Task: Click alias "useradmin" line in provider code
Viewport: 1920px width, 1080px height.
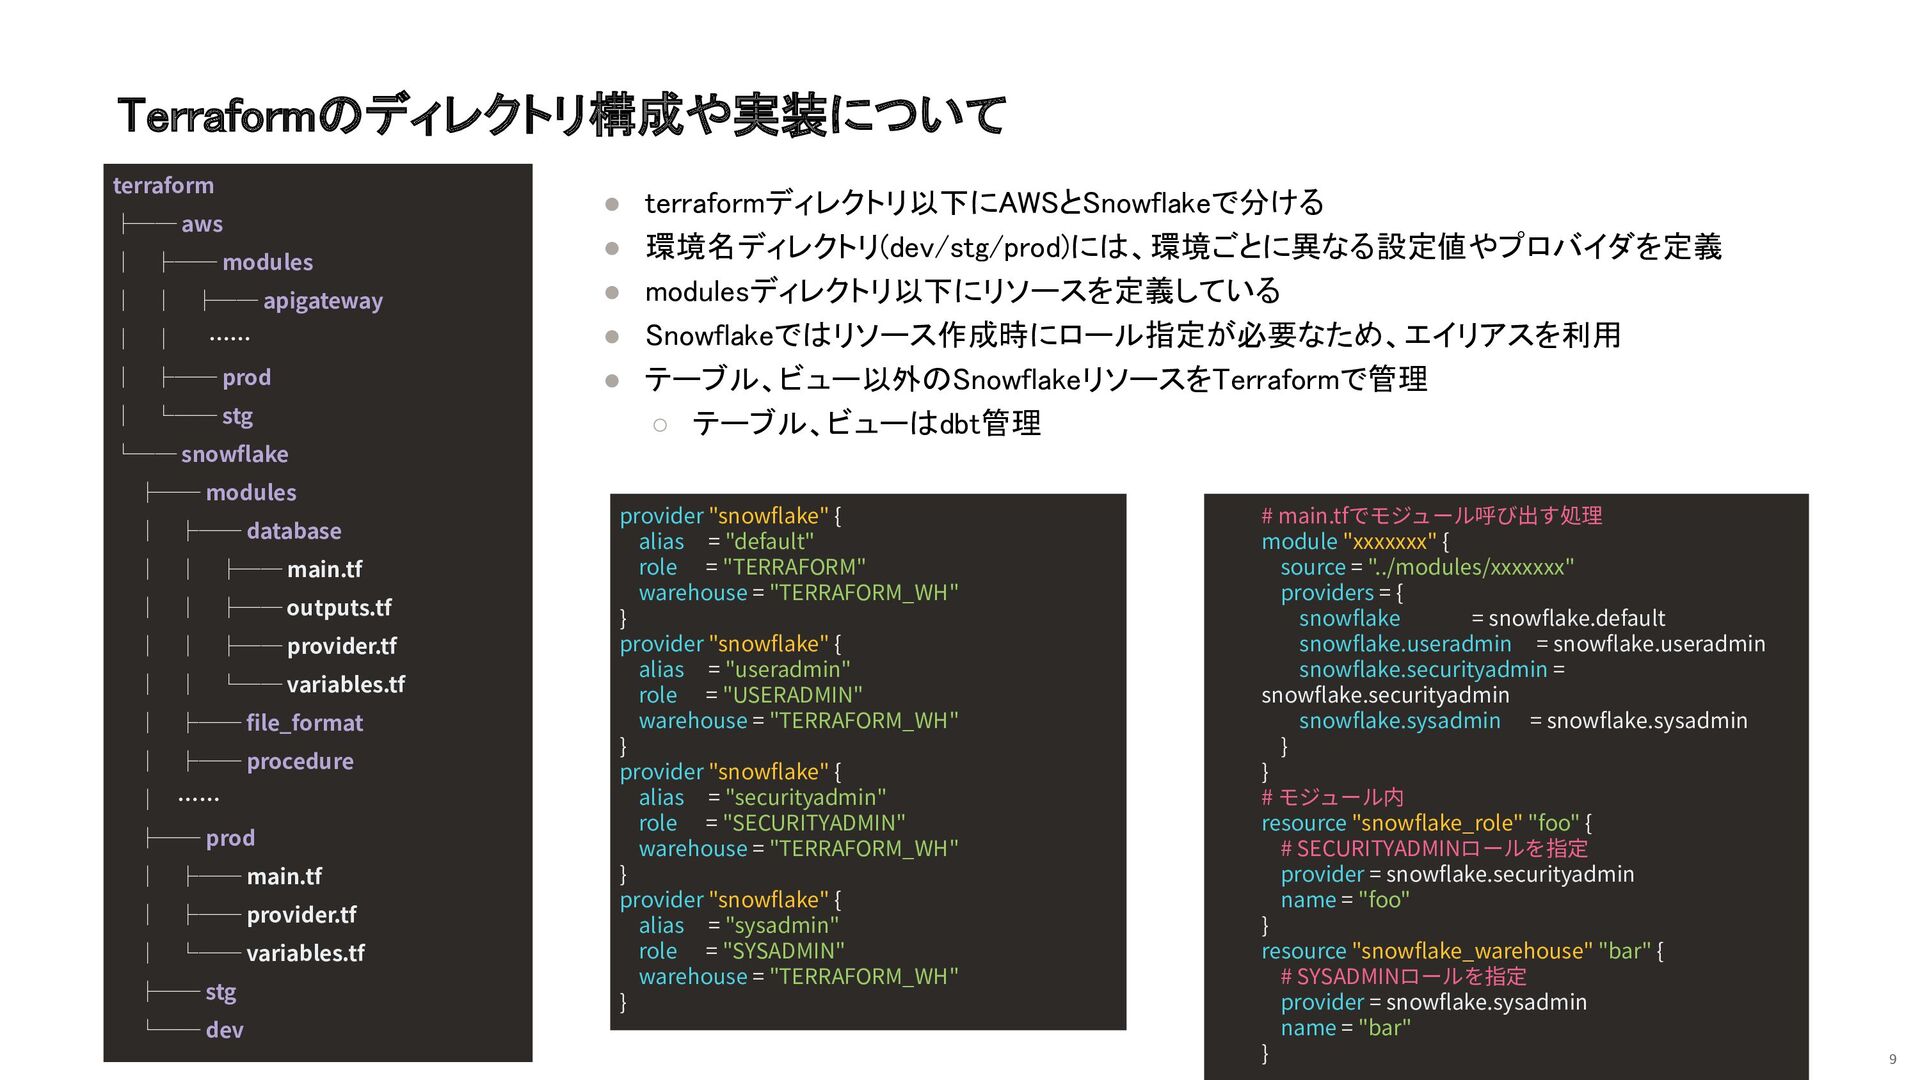Action: click(x=745, y=669)
